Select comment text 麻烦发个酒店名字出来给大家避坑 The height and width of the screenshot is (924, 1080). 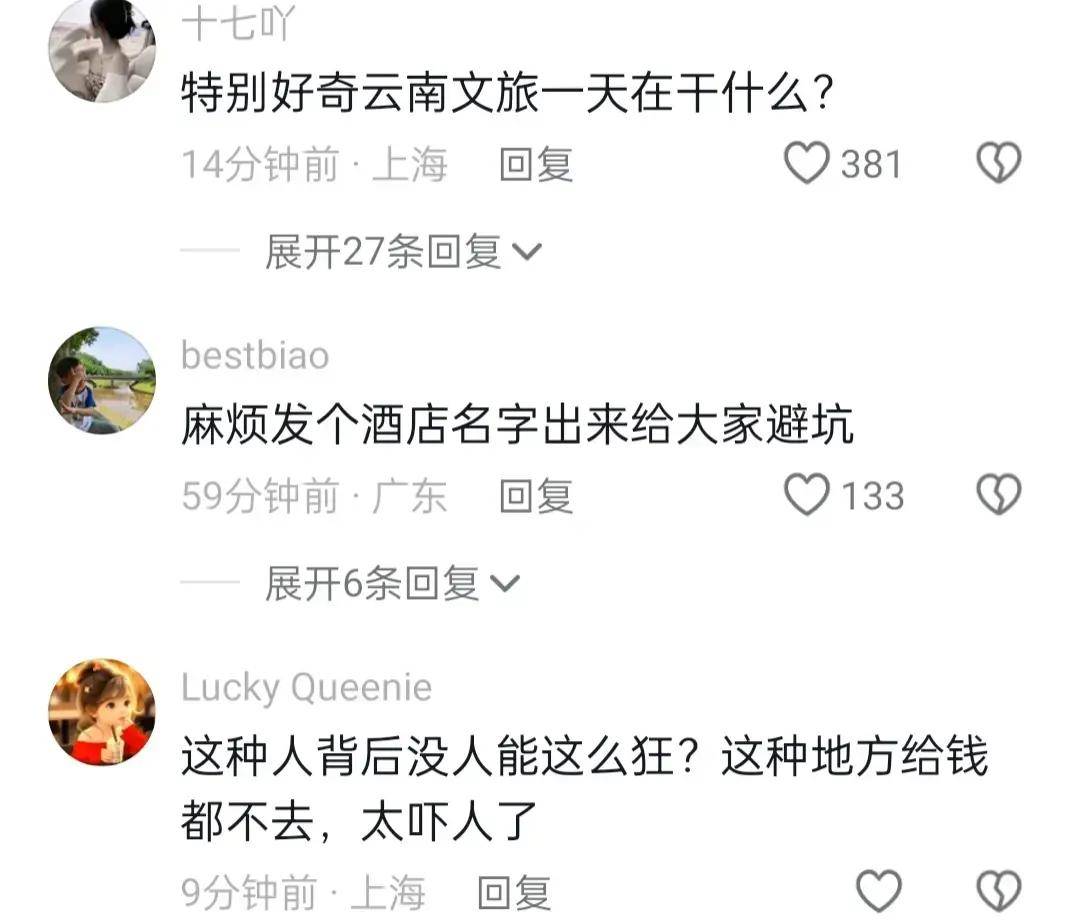517,424
